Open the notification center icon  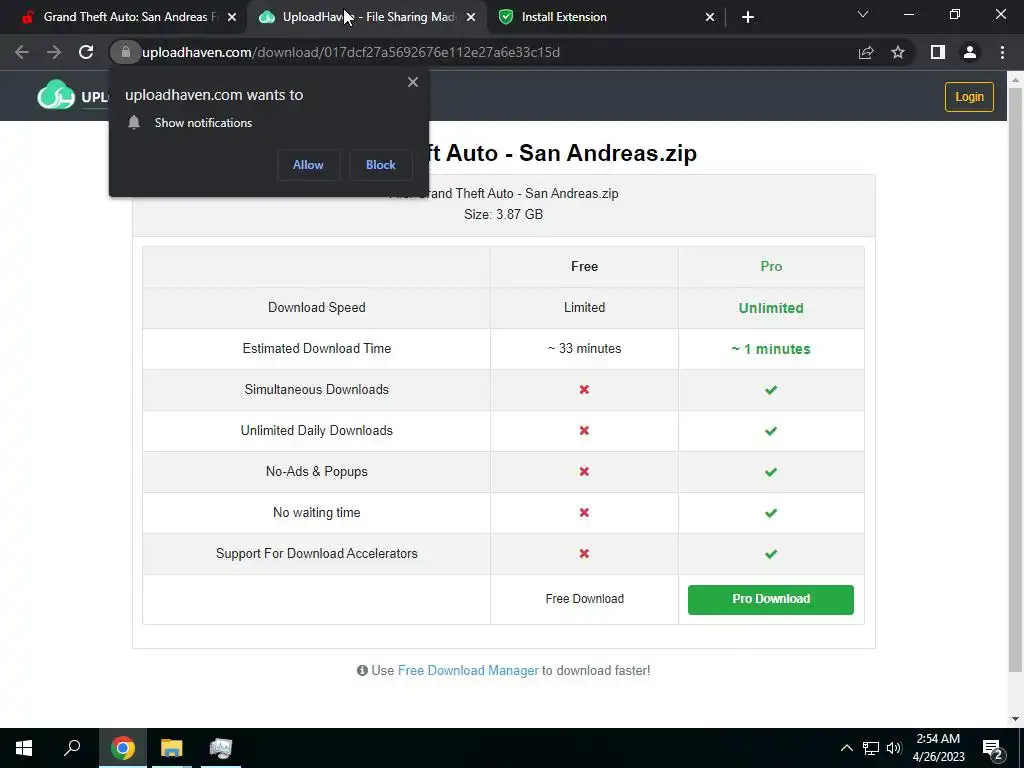coord(993,749)
